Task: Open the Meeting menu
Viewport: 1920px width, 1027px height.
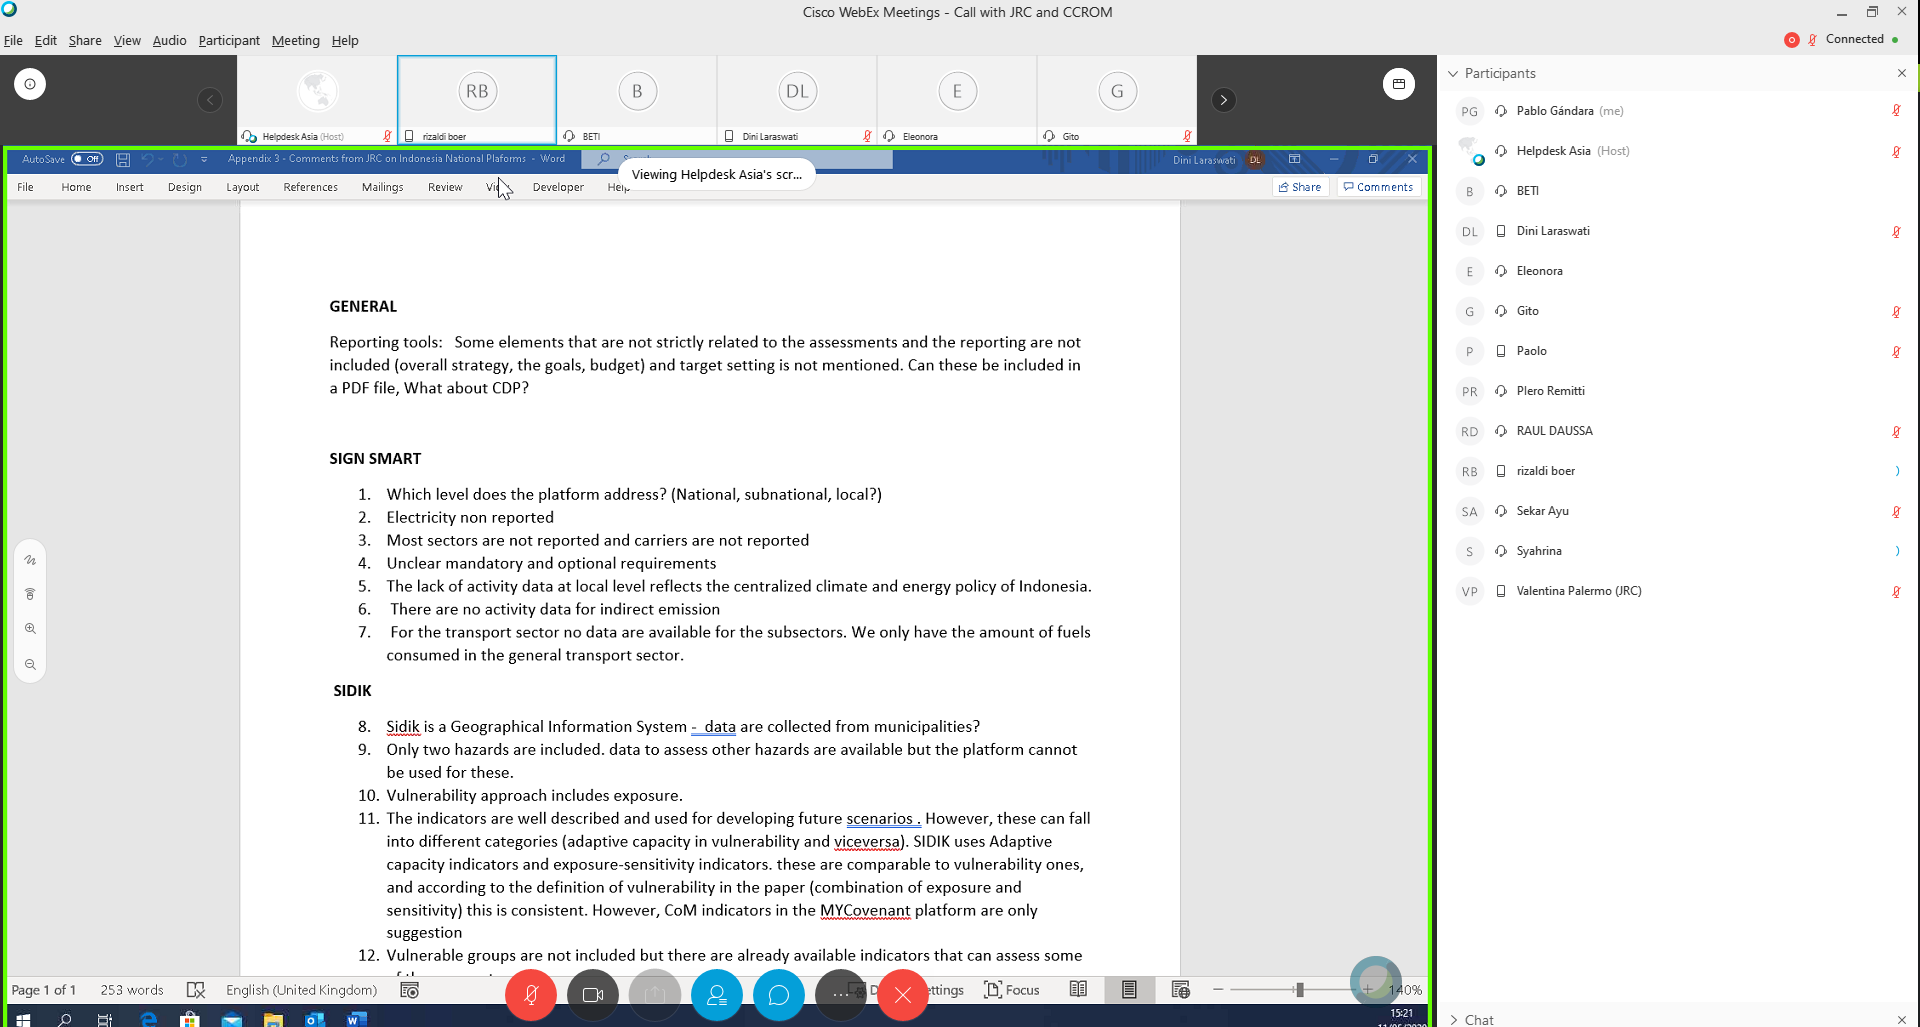Action: coord(295,41)
